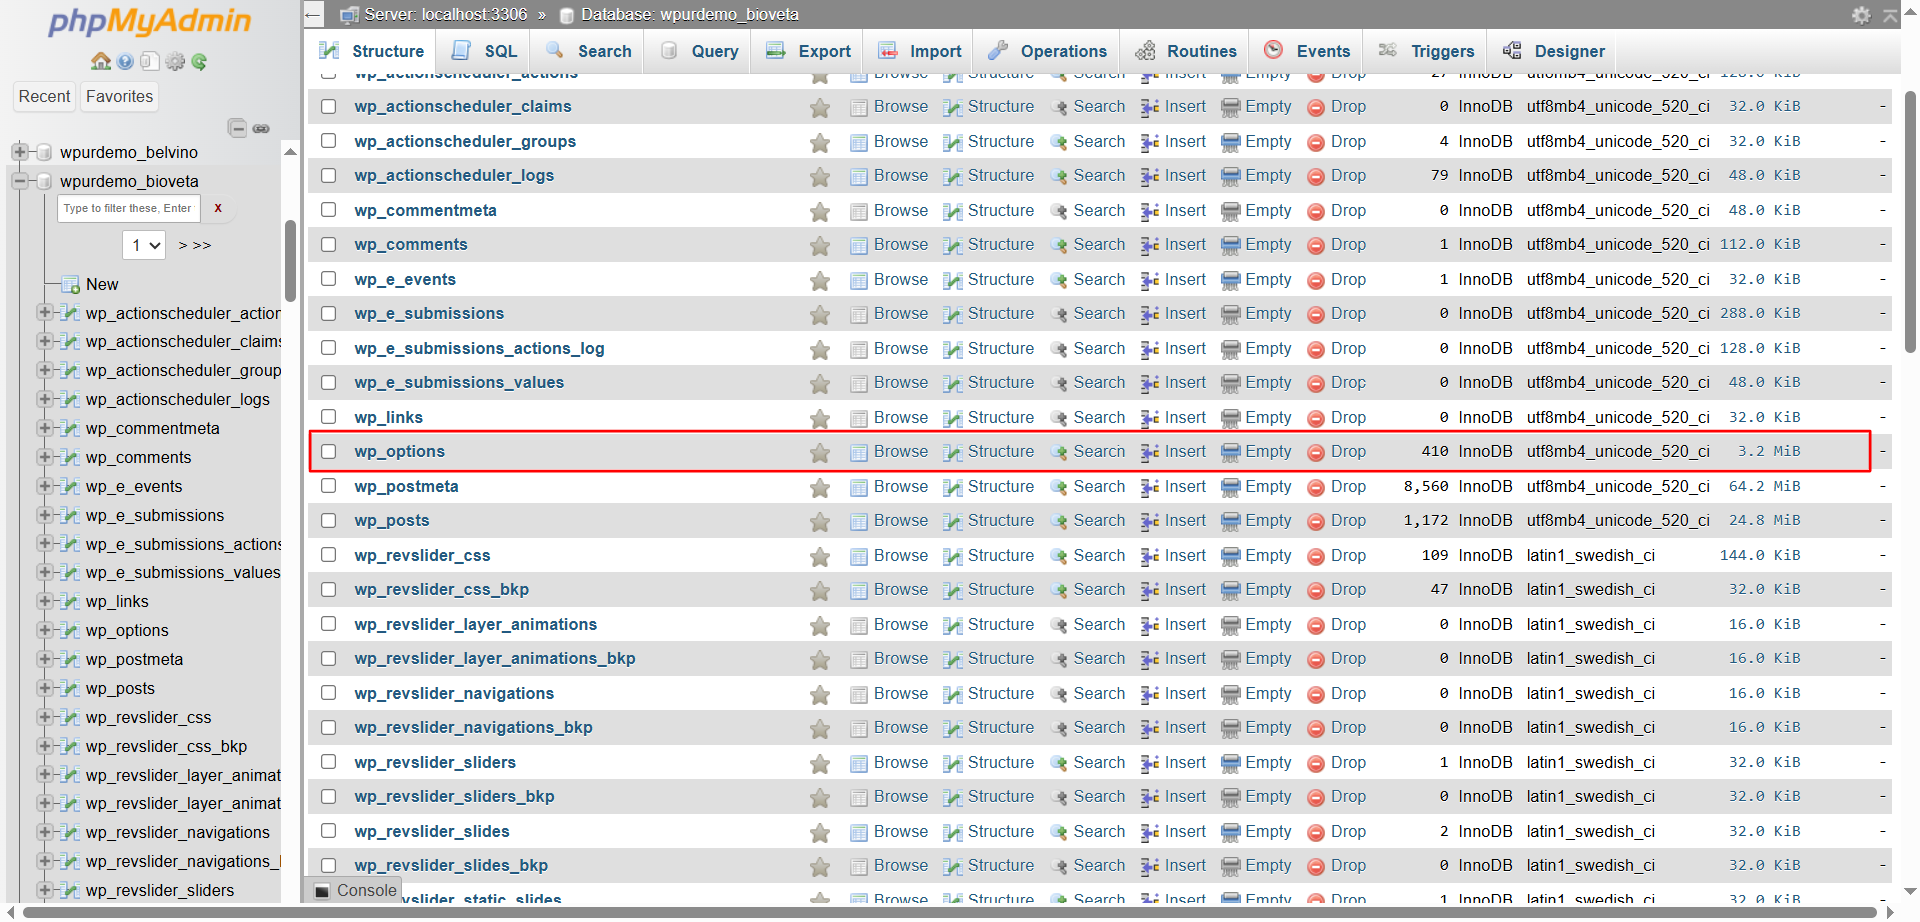Click Browse icon in wp_postmeta row

[859, 488]
